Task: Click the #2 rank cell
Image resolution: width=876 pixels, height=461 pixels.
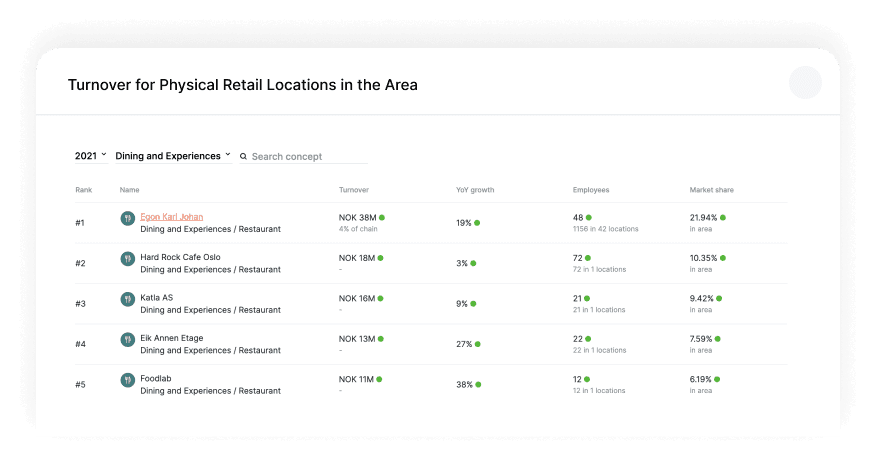Action: point(80,263)
